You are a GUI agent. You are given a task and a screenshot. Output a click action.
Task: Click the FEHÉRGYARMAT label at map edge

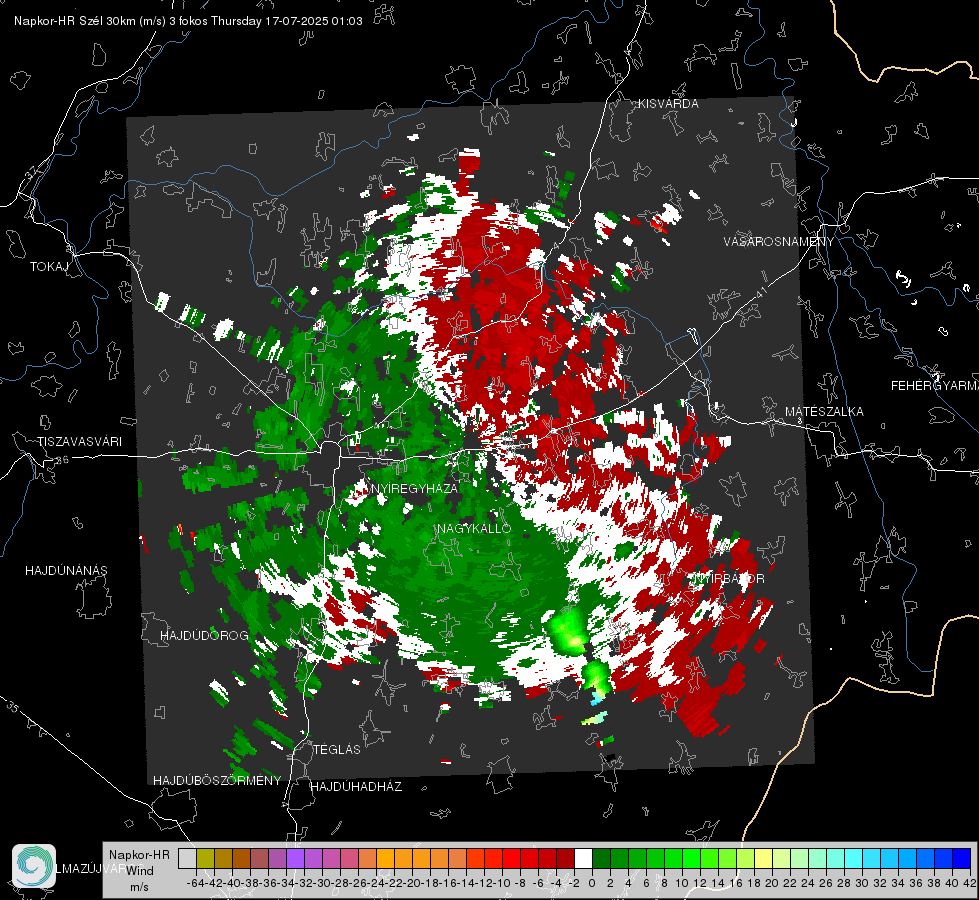(x=934, y=386)
